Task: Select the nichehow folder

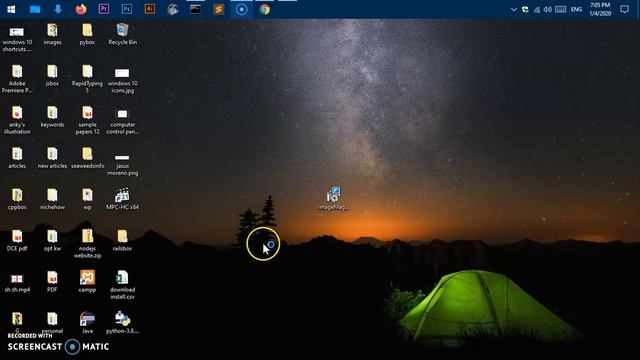Action: coord(52,200)
